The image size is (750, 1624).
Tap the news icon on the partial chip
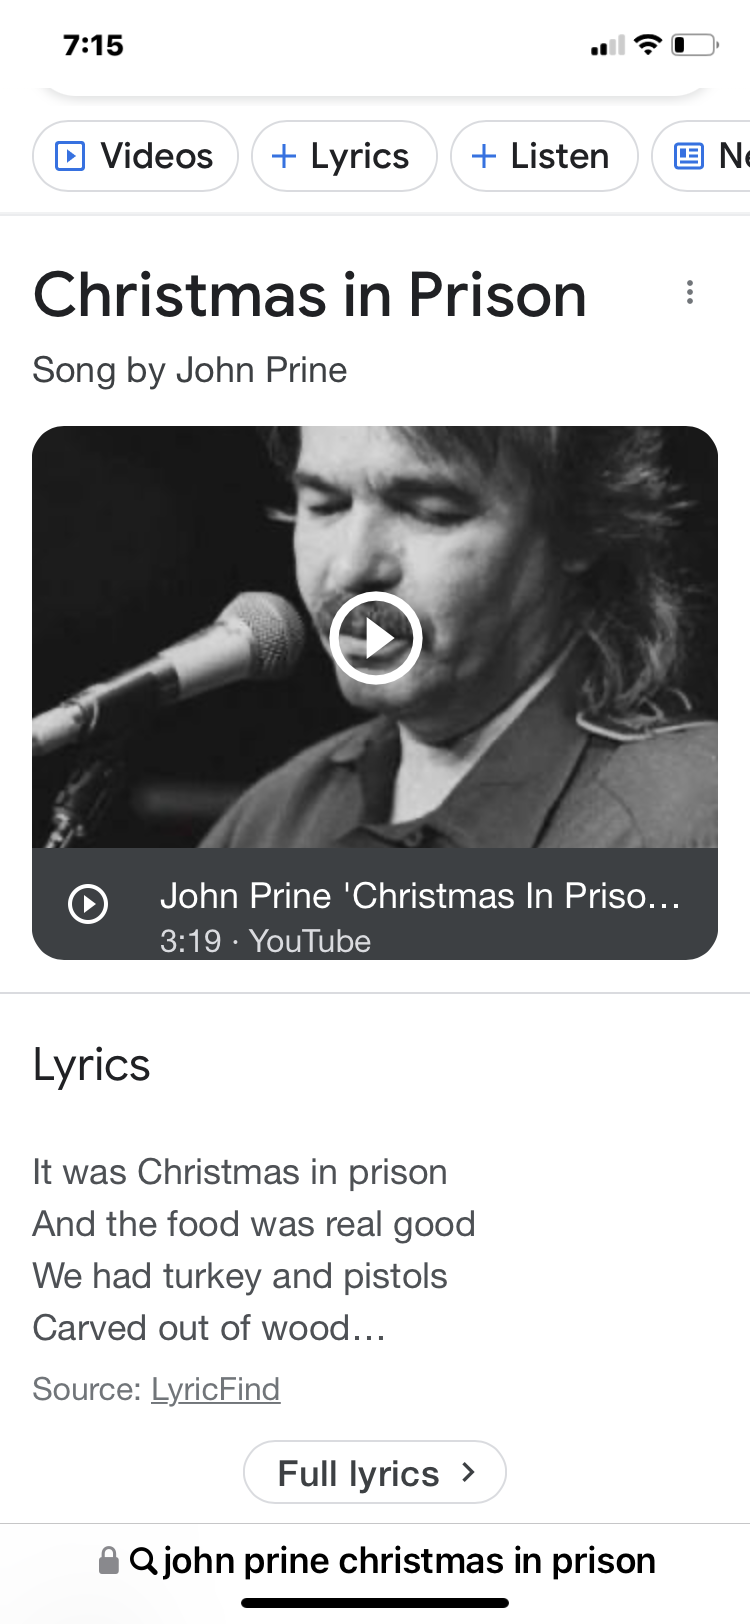coord(689,156)
